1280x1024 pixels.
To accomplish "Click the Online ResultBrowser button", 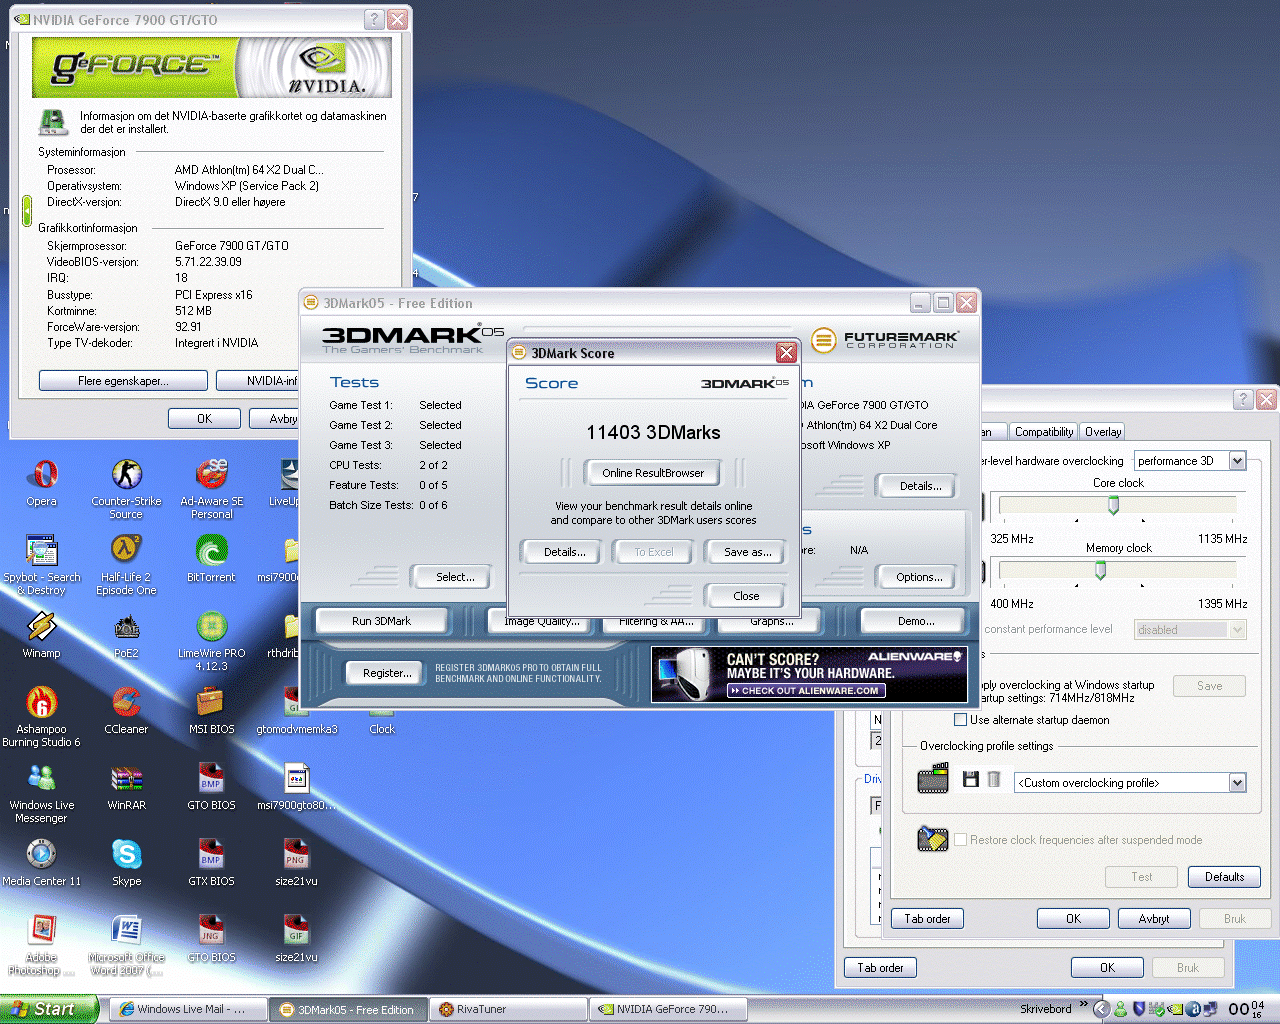I will point(653,473).
